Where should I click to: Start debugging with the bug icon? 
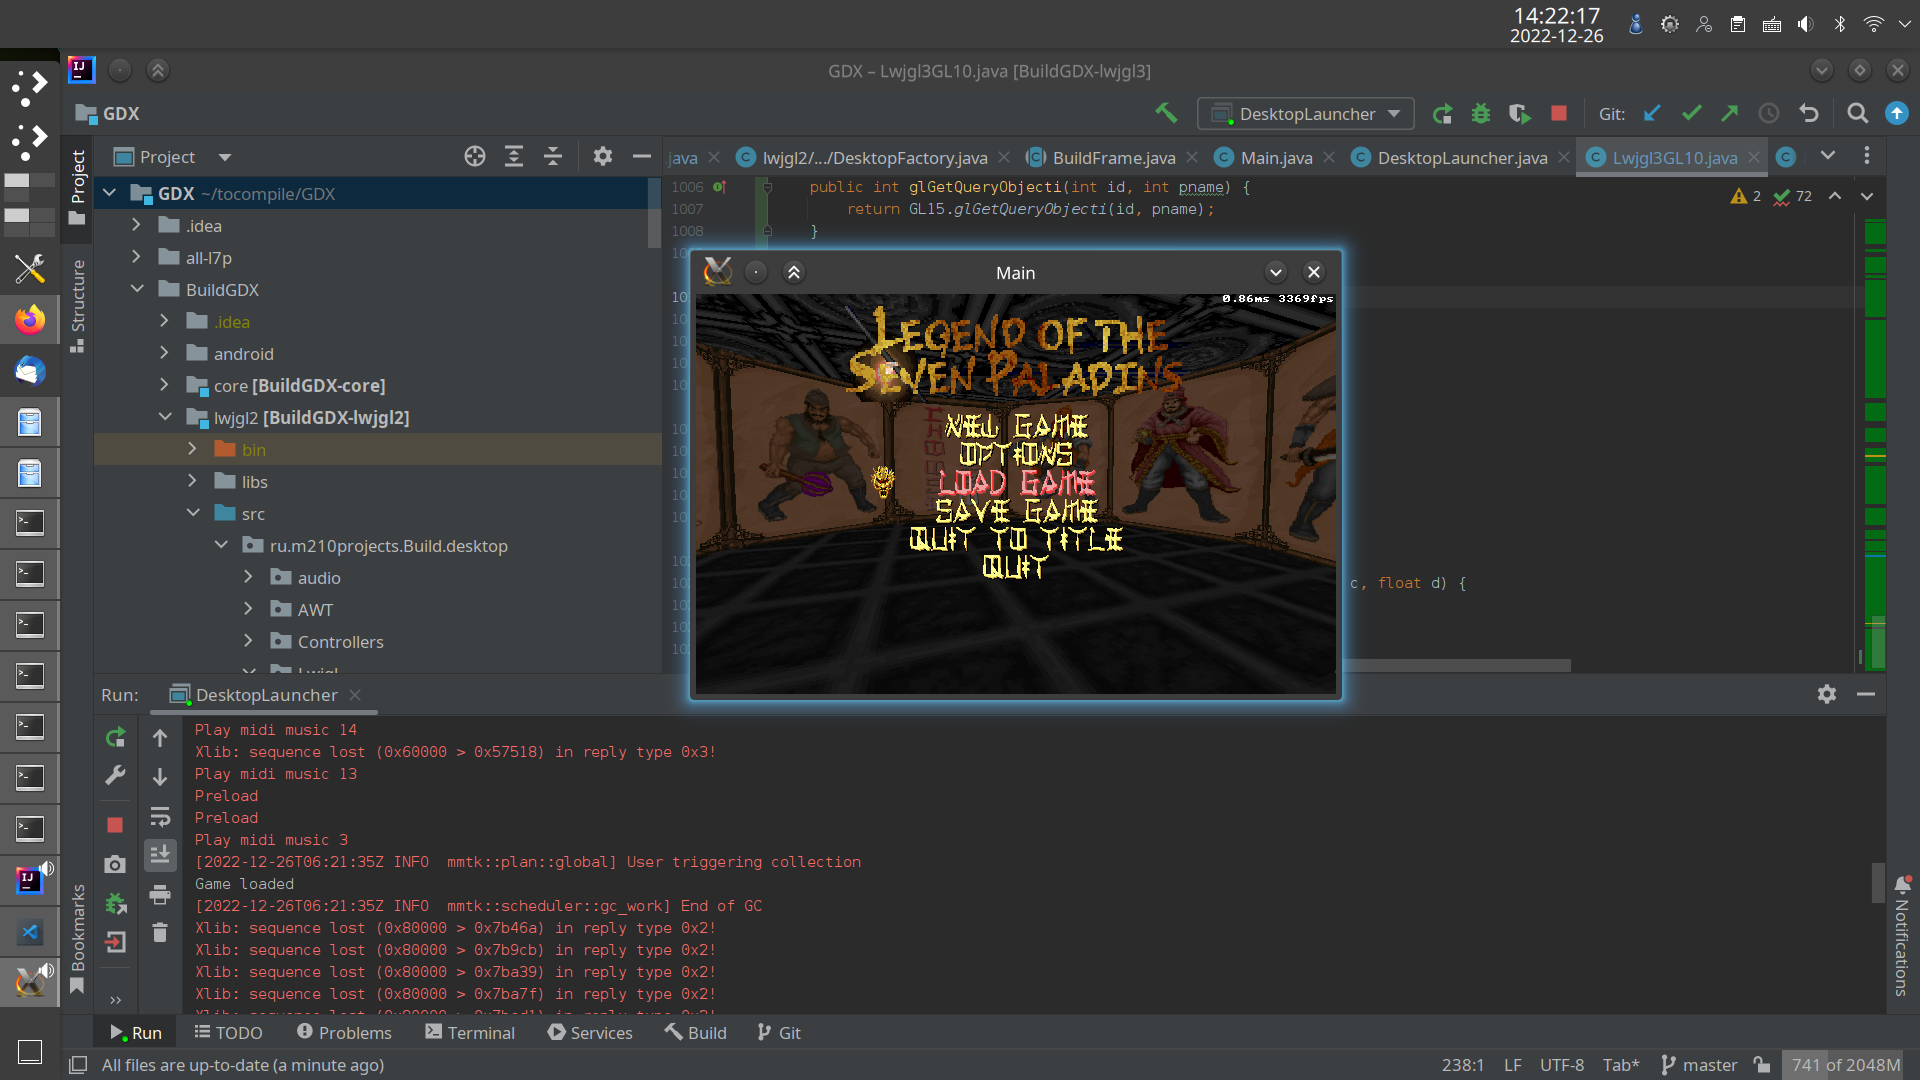tap(1481, 114)
